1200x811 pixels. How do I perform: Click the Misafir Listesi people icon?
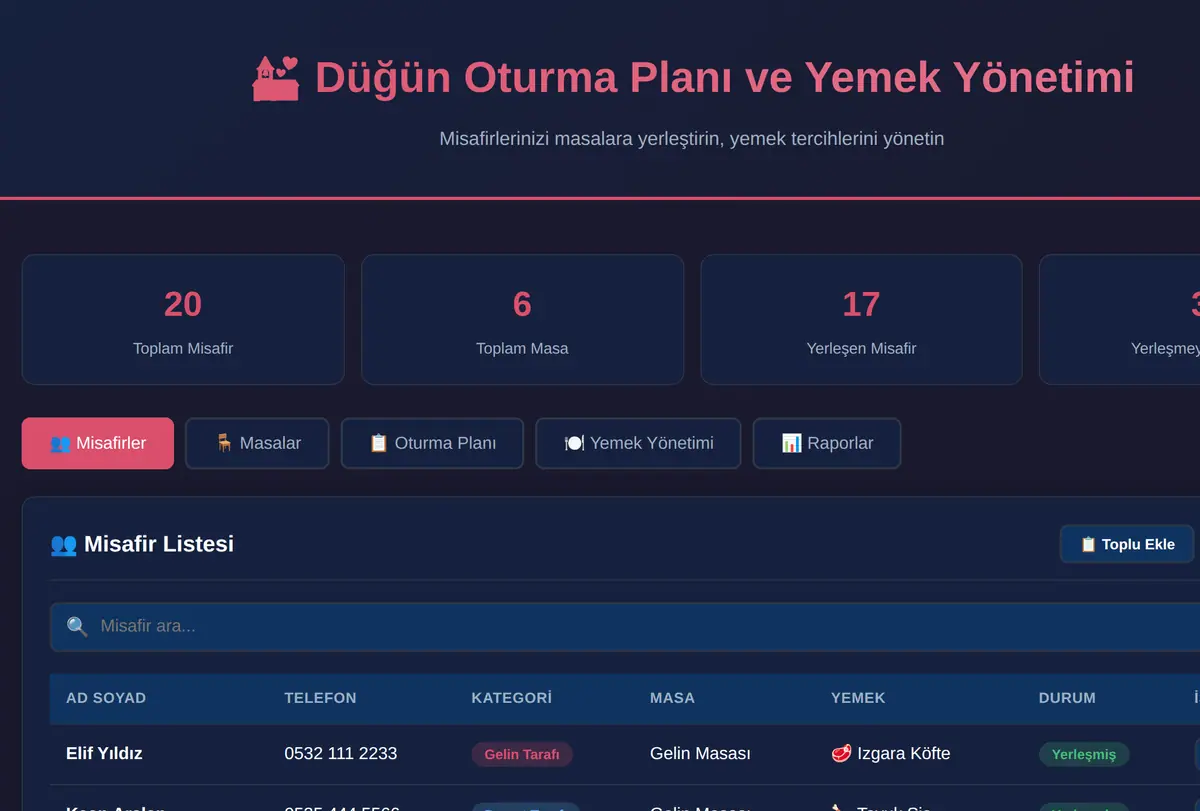tap(63, 544)
